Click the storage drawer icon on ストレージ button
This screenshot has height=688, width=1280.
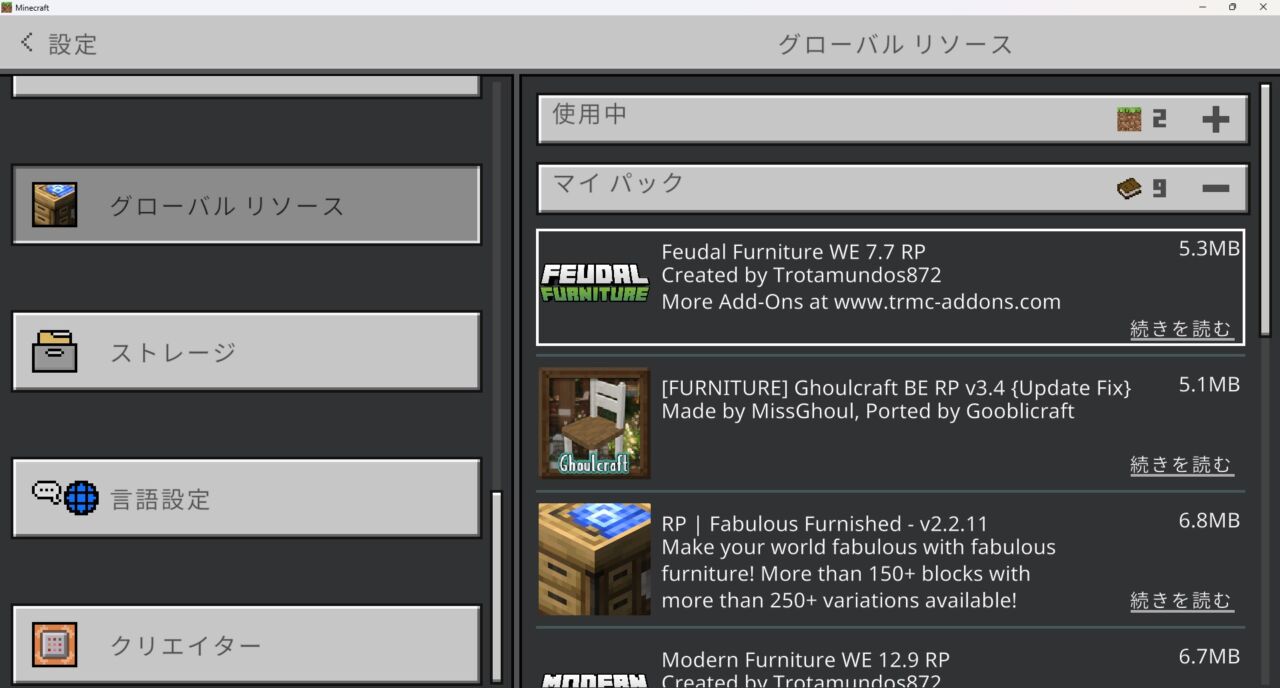[54, 352]
